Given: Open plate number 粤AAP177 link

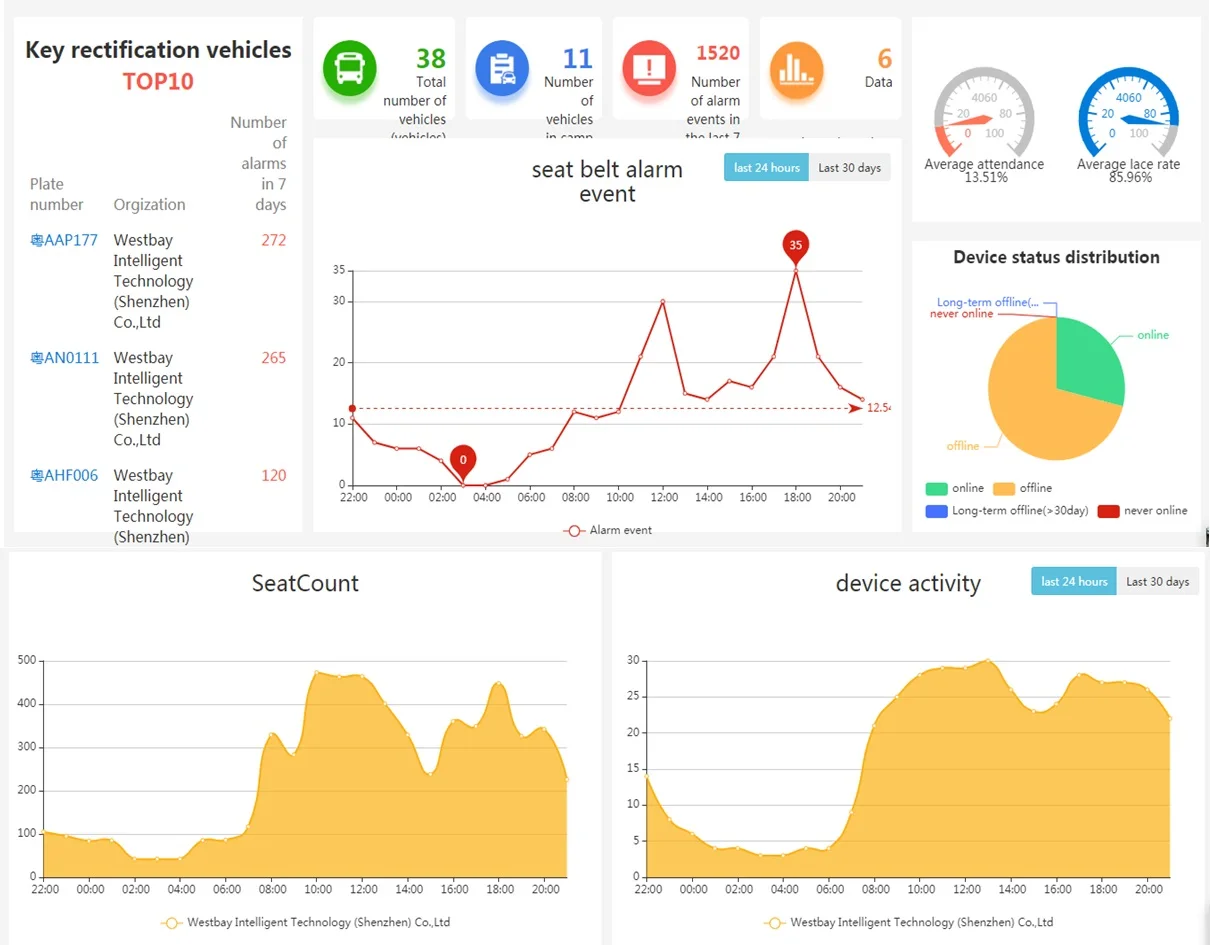Looking at the screenshot, I should (64, 240).
